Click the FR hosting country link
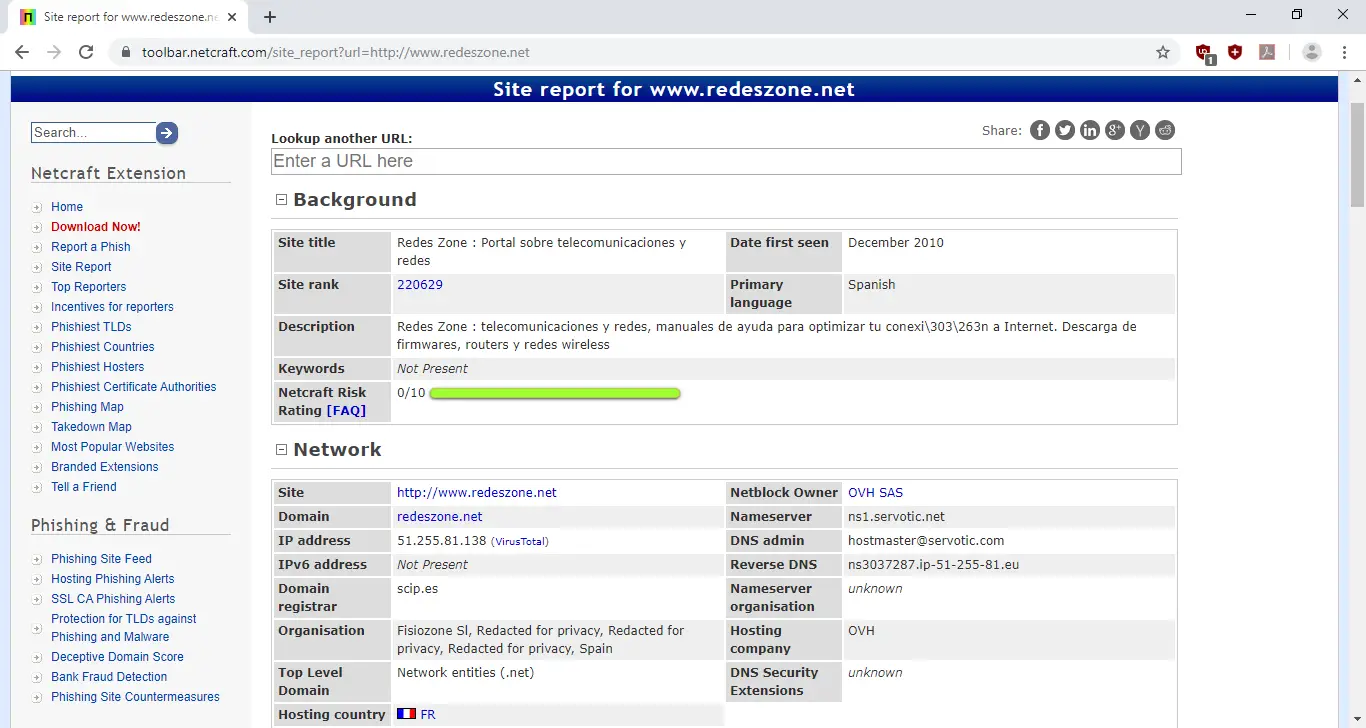Image resolution: width=1366 pixels, height=728 pixels. [x=428, y=715]
